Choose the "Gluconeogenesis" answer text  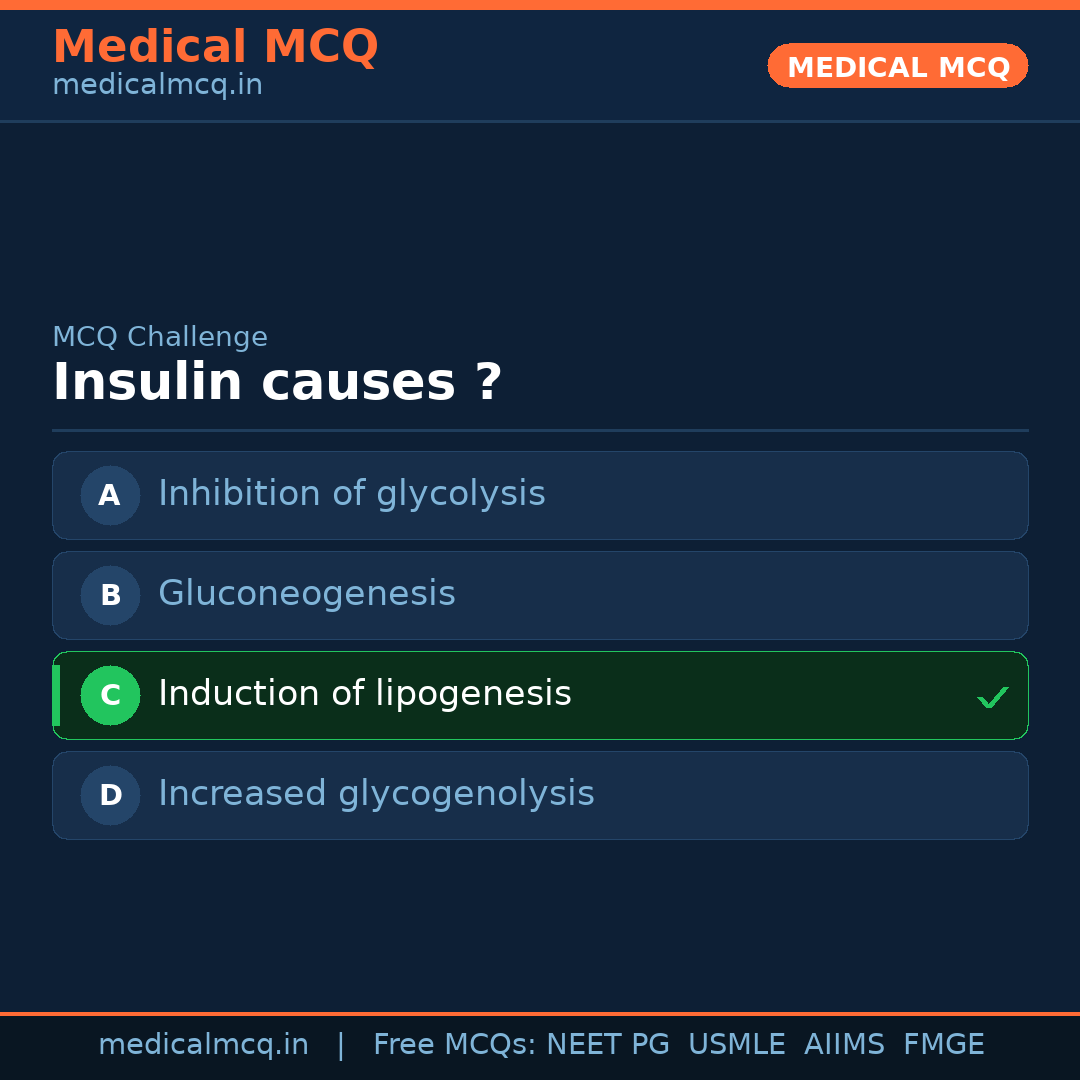coord(307,594)
